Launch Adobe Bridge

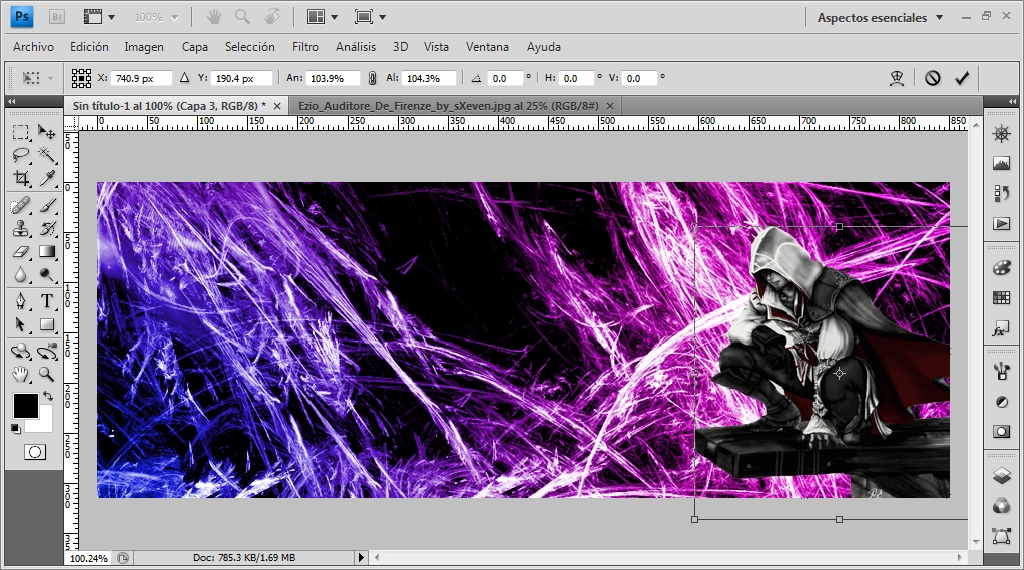tap(57, 17)
